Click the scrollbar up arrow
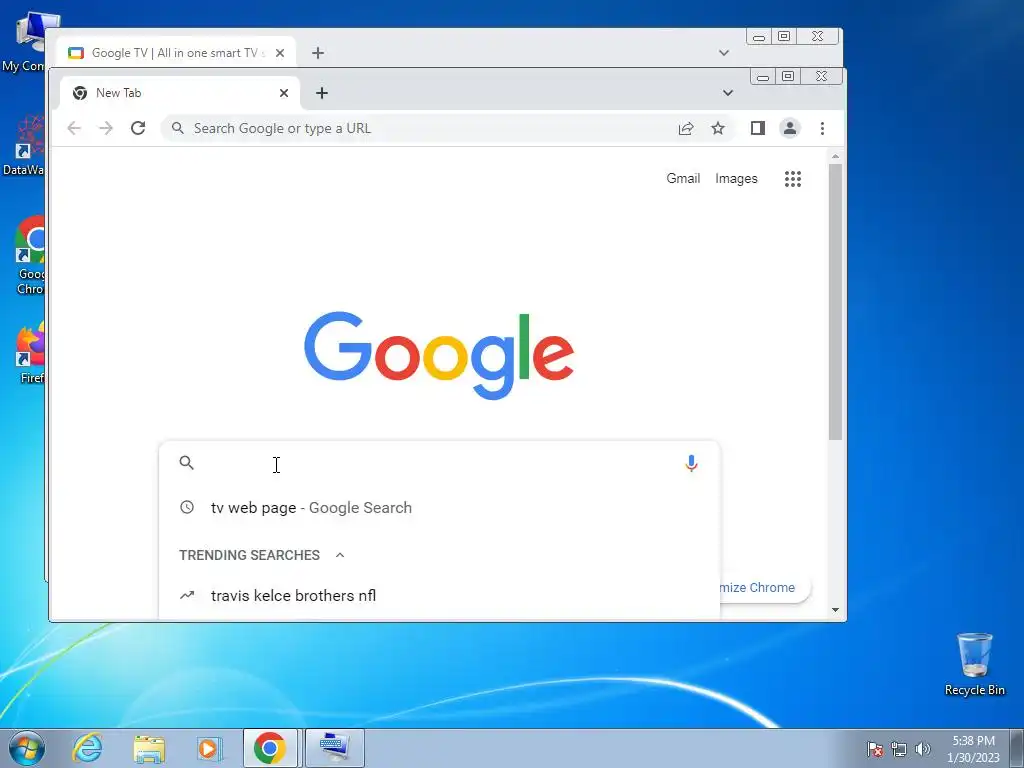 pos(835,157)
